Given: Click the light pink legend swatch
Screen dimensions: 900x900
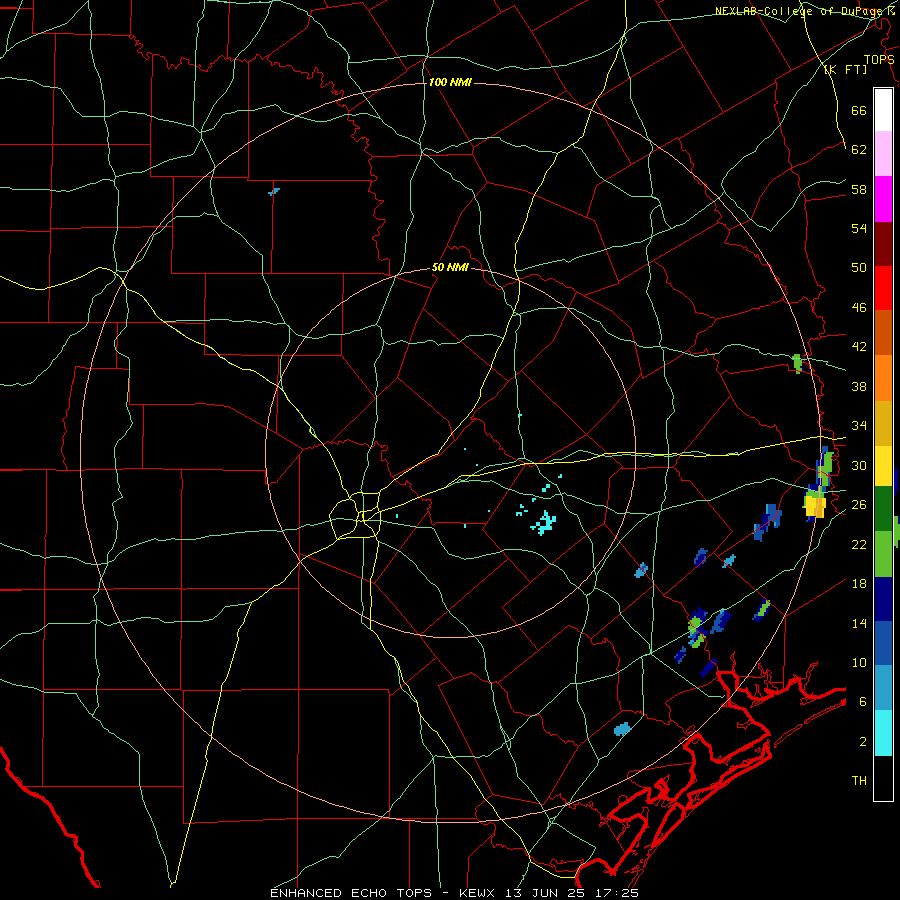Looking at the screenshot, I should pos(883,154).
